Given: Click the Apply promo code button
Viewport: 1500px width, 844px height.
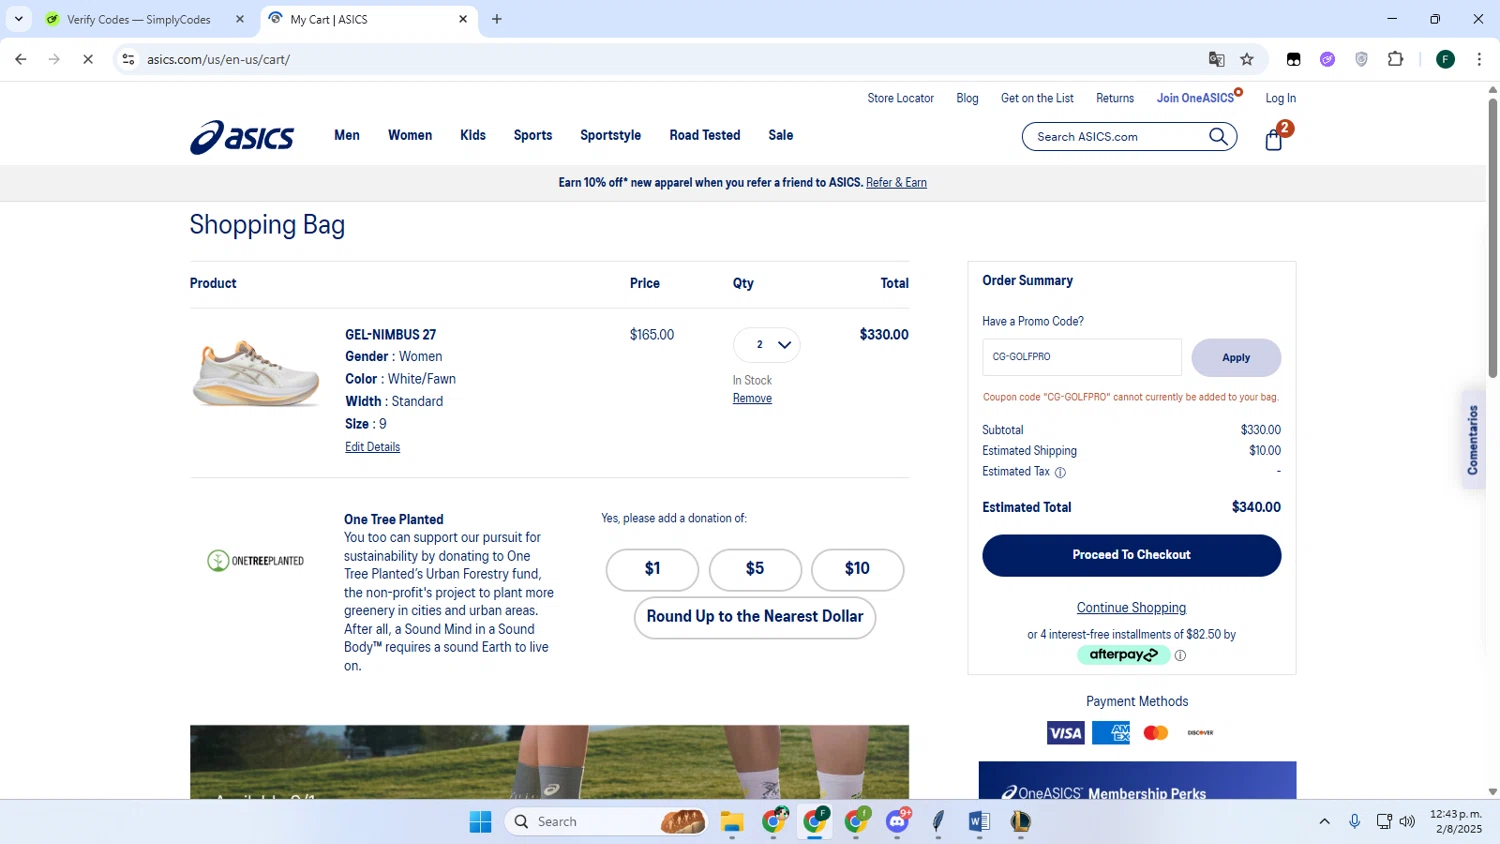Looking at the screenshot, I should point(1236,358).
